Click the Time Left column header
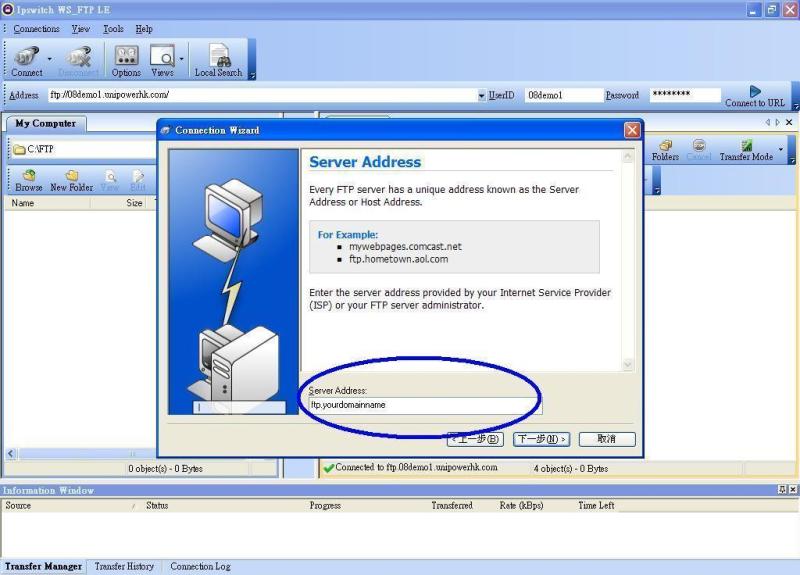This screenshot has width=800, height=575. 596,506
